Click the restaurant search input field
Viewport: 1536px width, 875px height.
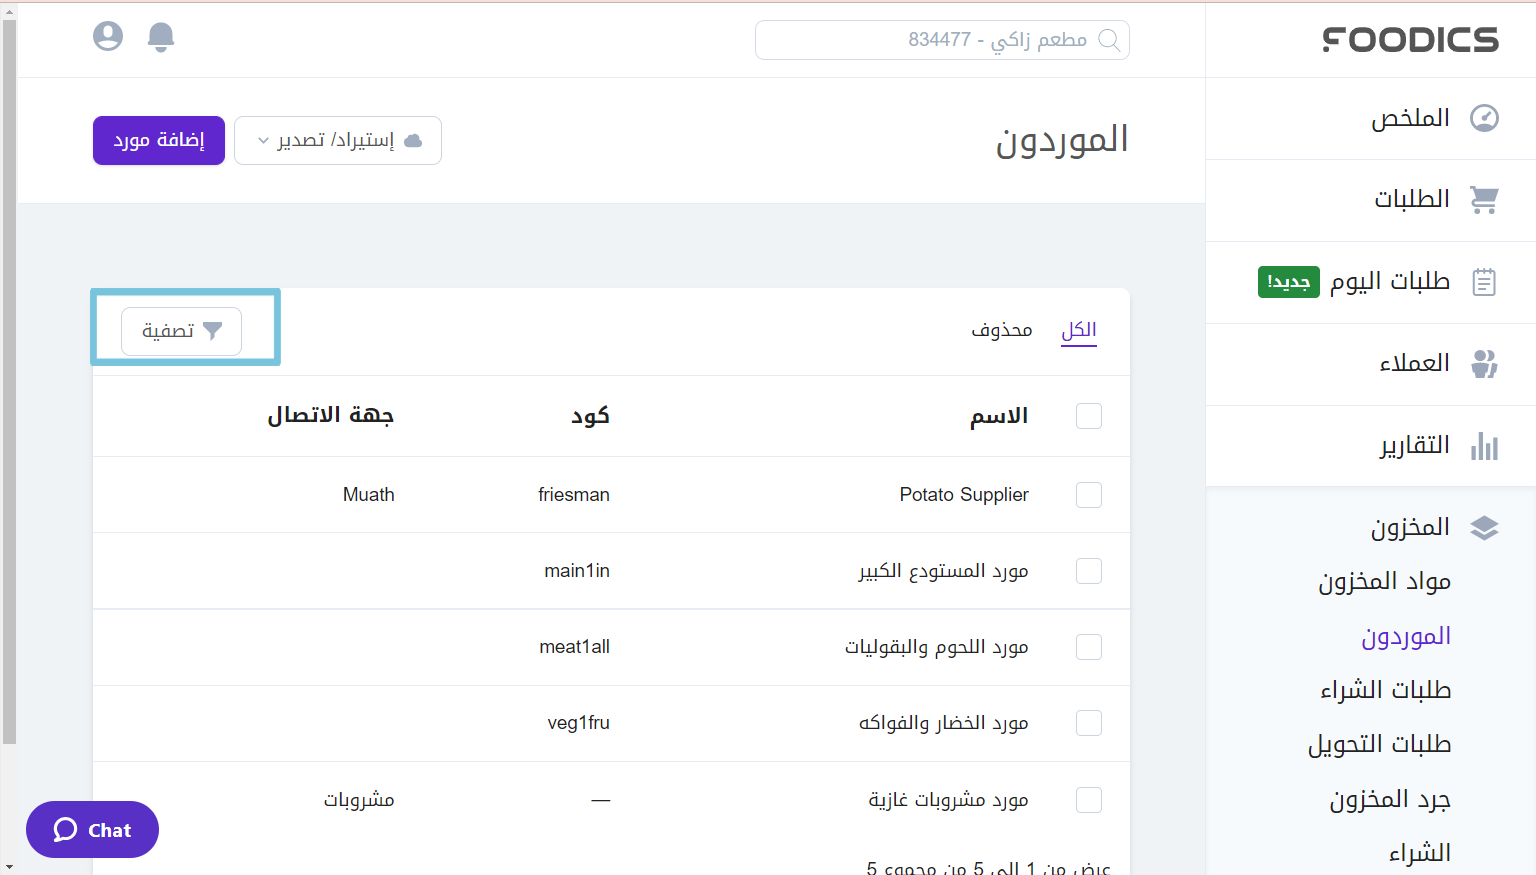coord(941,39)
